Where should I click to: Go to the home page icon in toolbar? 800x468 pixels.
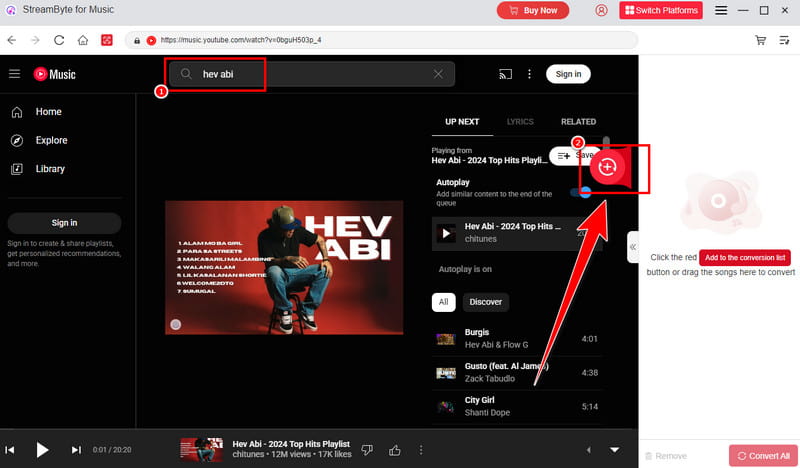tap(83, 40)
